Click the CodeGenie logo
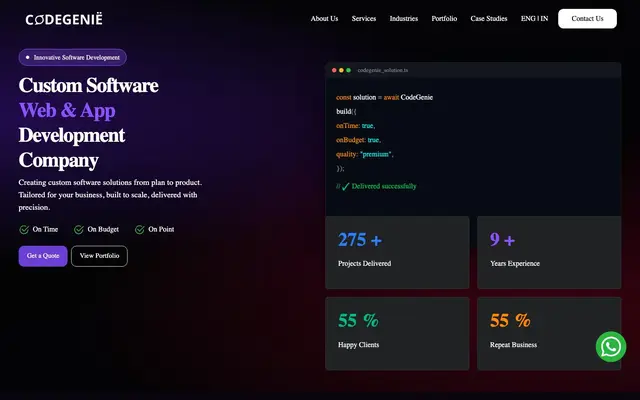Screen dimensions: 640x400 [64, 19]
